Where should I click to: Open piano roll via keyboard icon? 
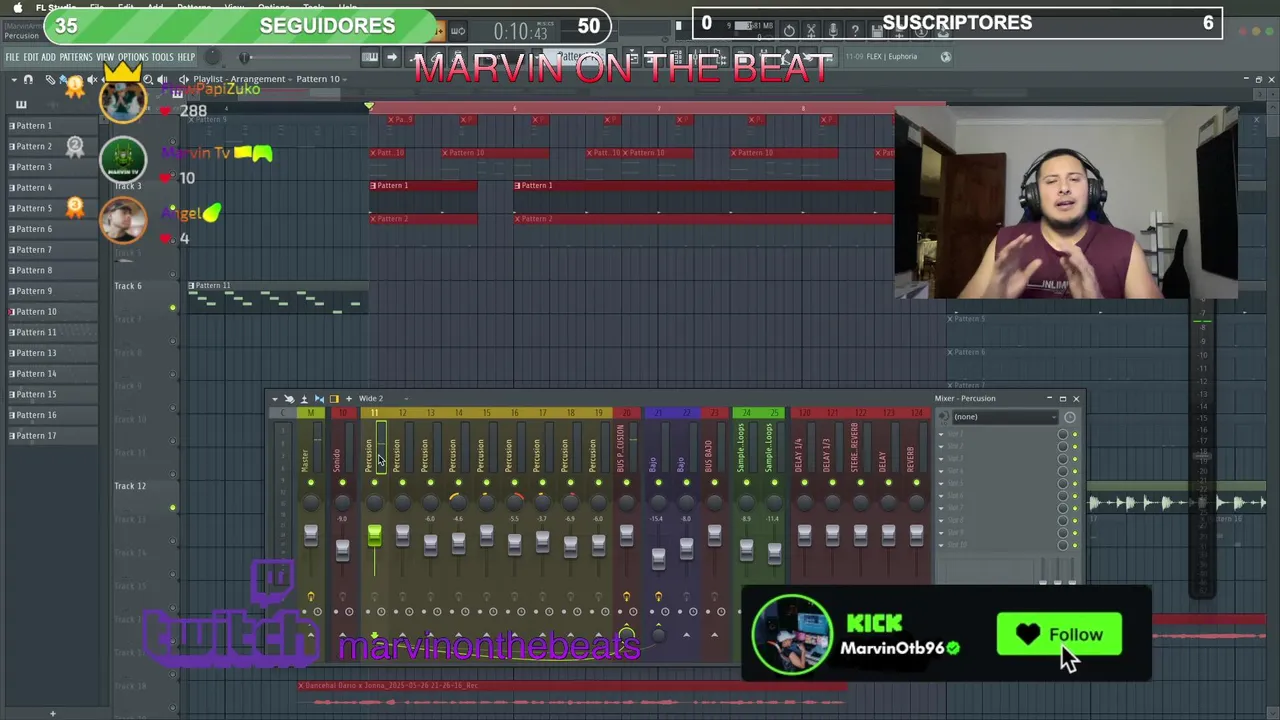(x=370, y=57)
